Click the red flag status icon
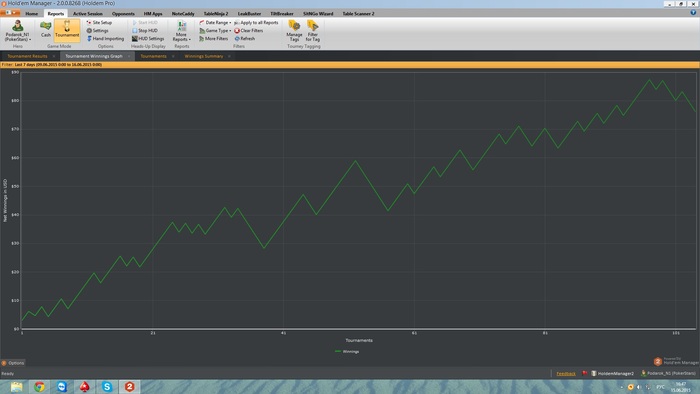This screenshot has width=700, height=394. point(584,373)
